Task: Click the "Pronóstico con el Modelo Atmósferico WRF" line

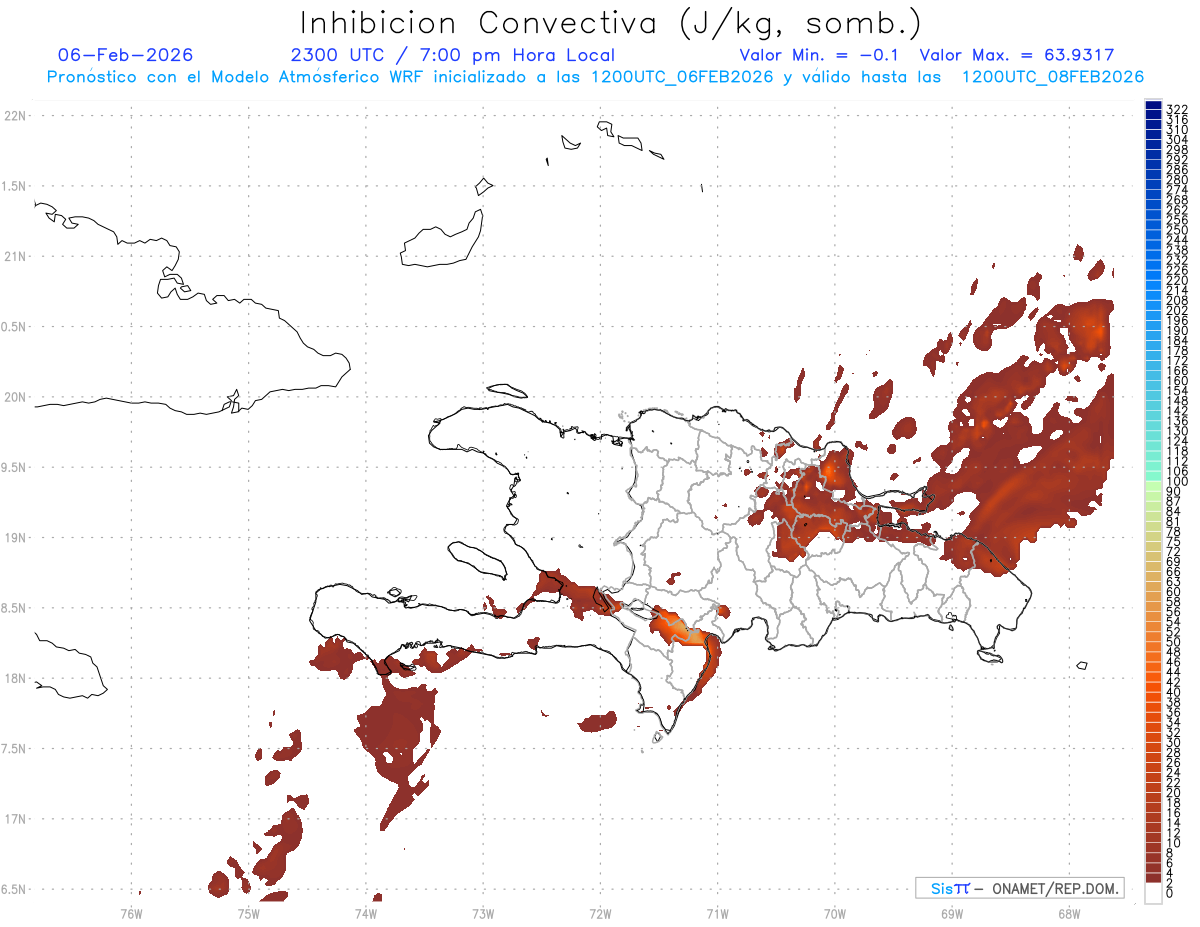Action: pos(595,77)
